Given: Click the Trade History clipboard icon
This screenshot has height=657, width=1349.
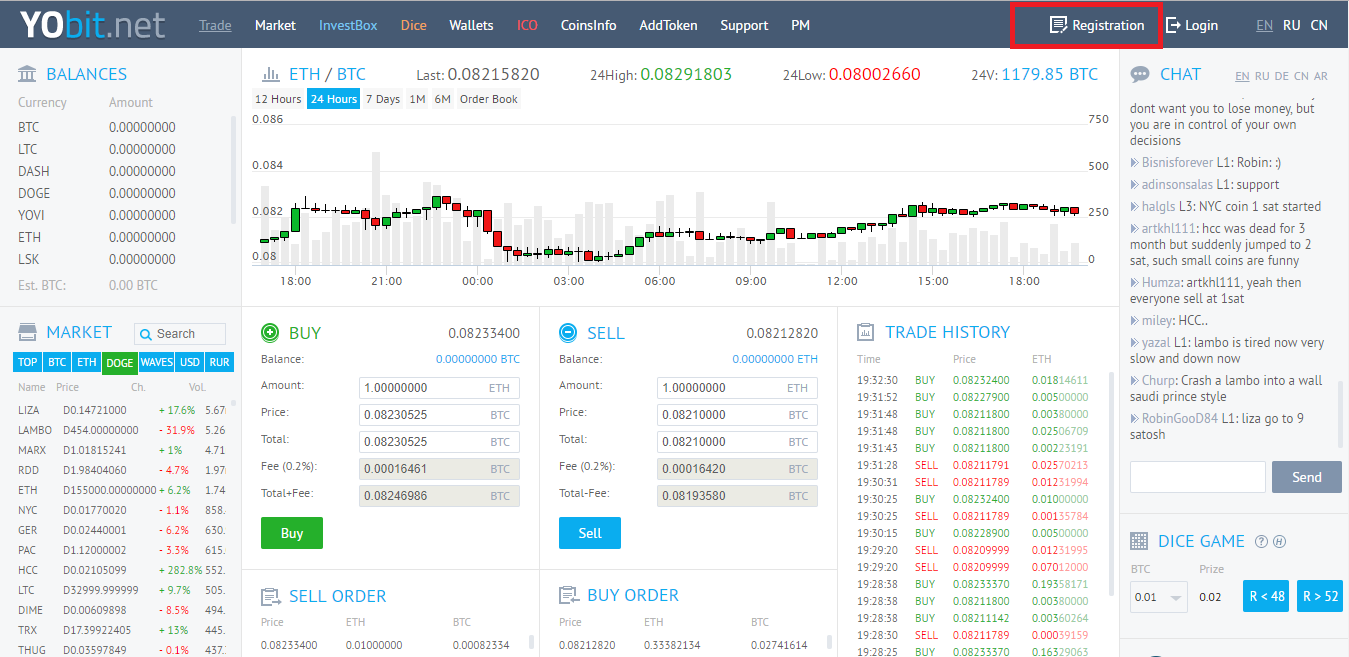Looking at the screenshot, I should (x=866, y=332).
